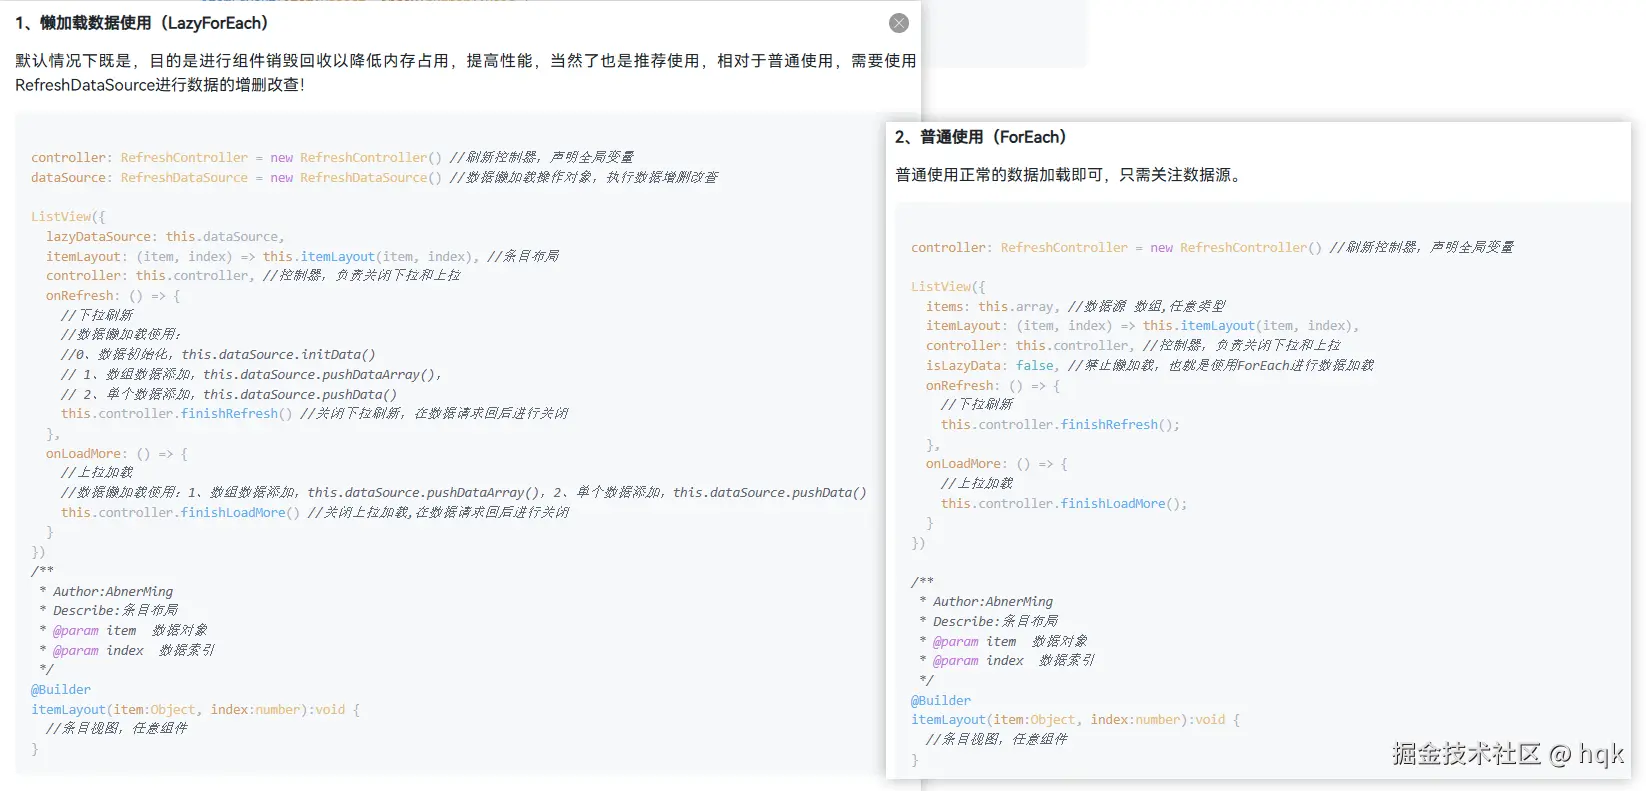Click "onRefresh: () => {" in LazyForEach panel
The width and height of the screenshot is (1646, 791).
113,296
